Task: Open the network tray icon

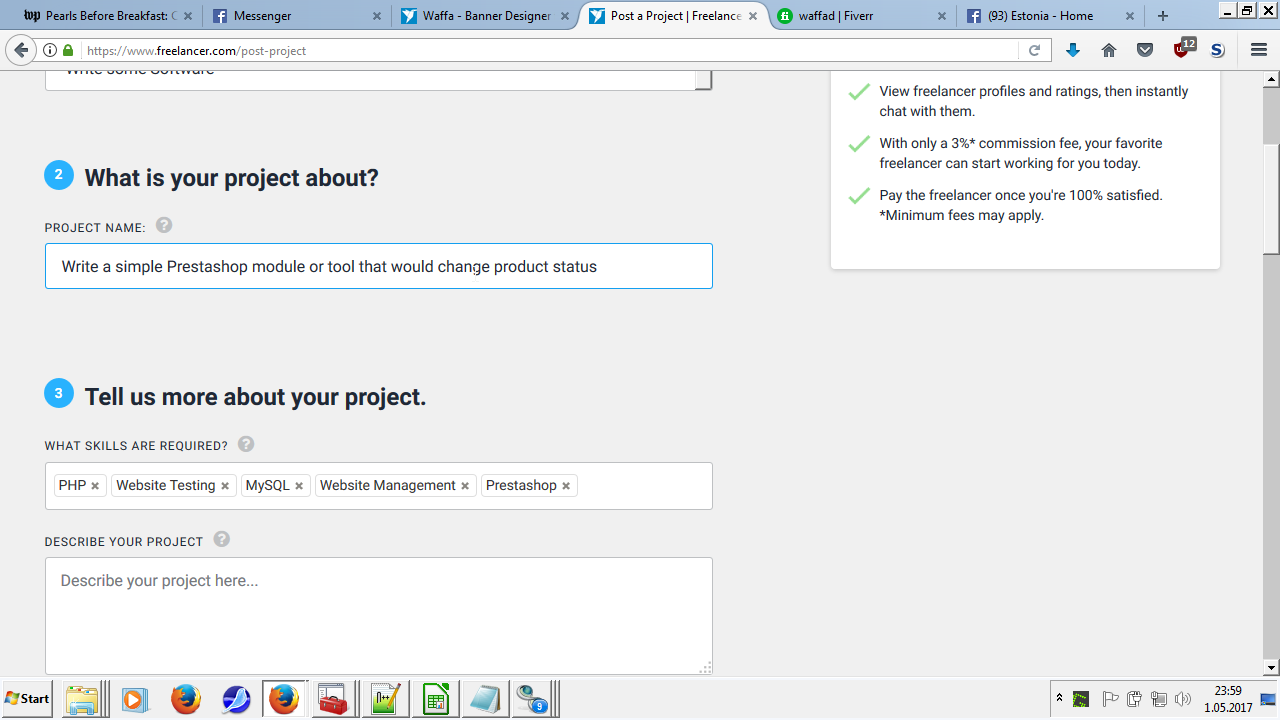Action: [1159, 699]
